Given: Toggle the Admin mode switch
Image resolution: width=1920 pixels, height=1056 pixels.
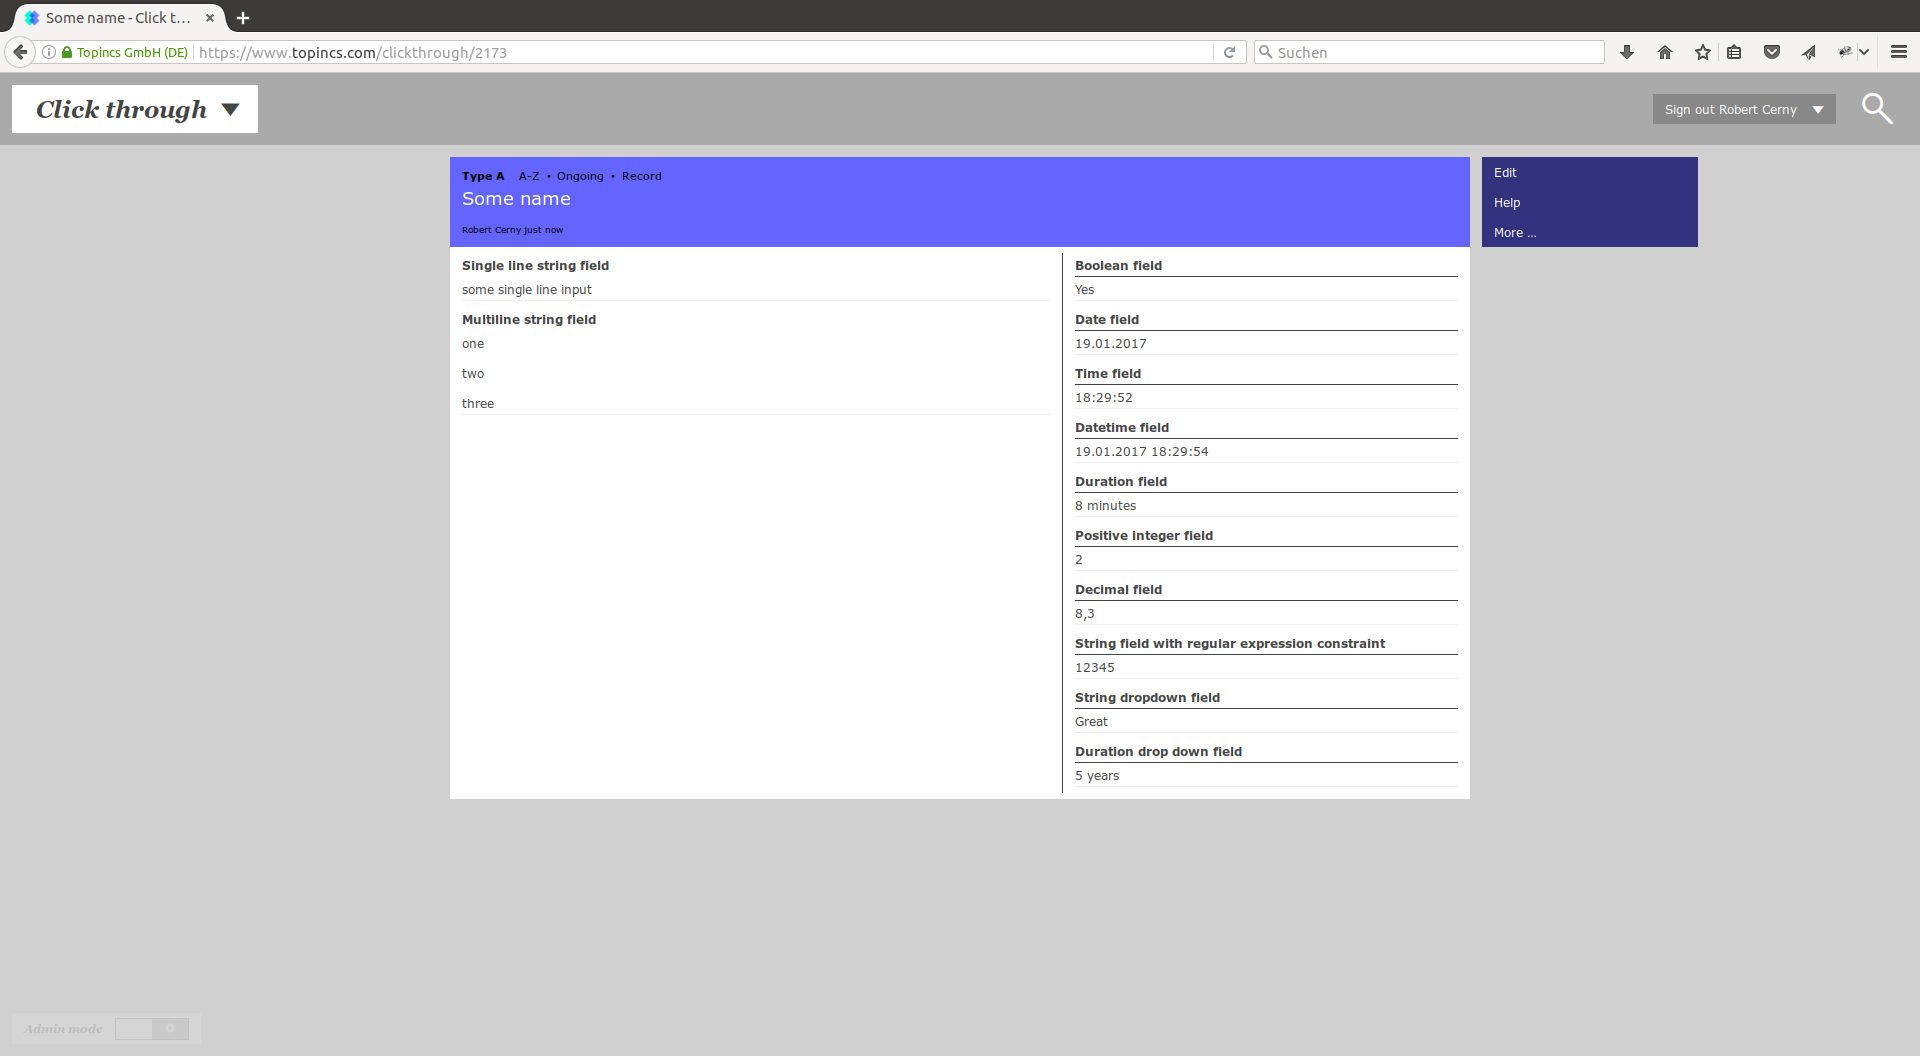Looking at the screenshot, I should (151, 1029).
